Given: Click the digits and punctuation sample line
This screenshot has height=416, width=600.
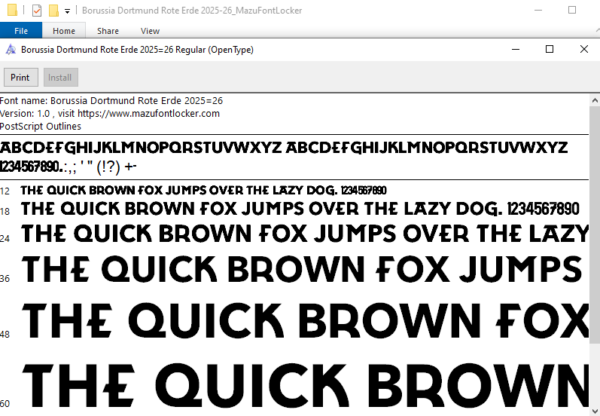Looking at the screenshot, I should (68, 167).
